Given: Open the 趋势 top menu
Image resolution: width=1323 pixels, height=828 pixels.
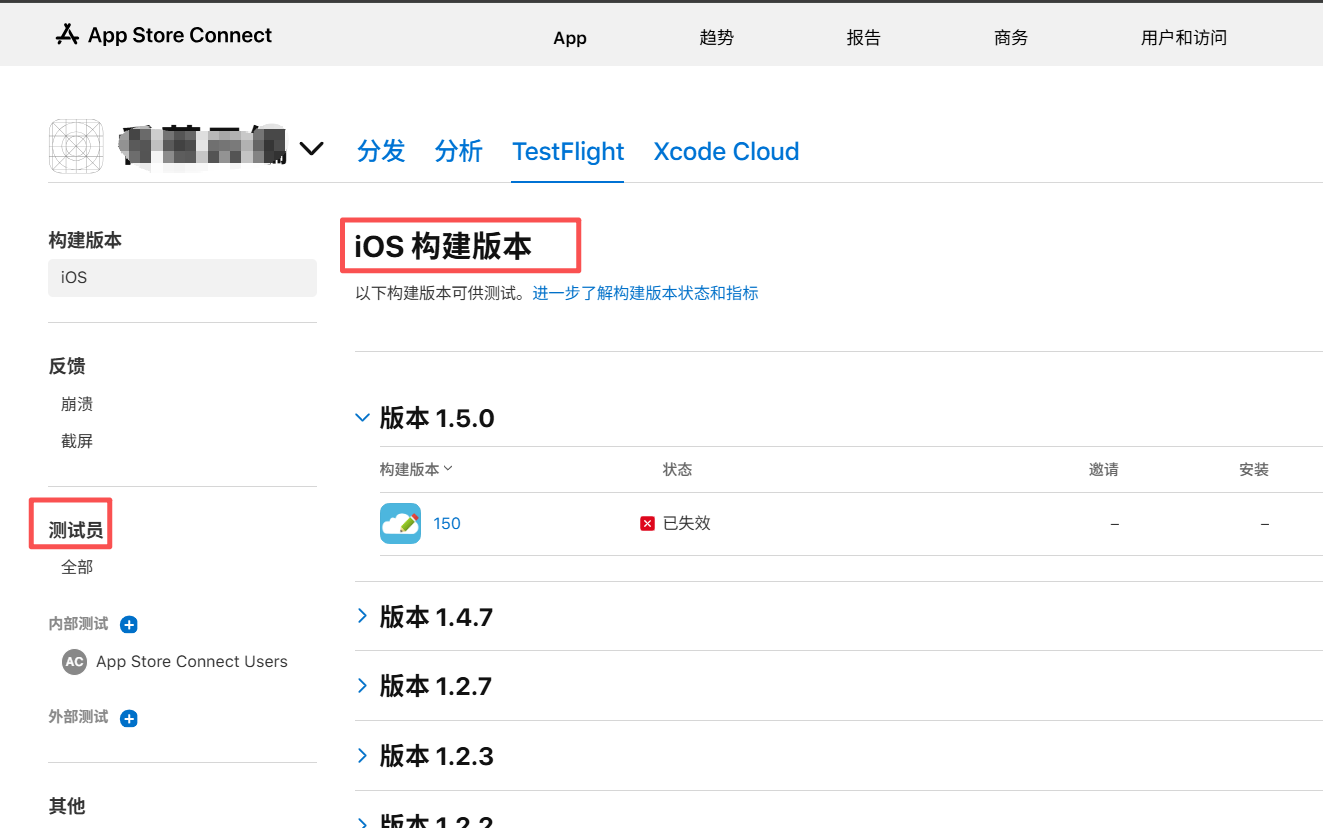Looking at the screenshot, I should pyautogui.click(x=717, y=38).
